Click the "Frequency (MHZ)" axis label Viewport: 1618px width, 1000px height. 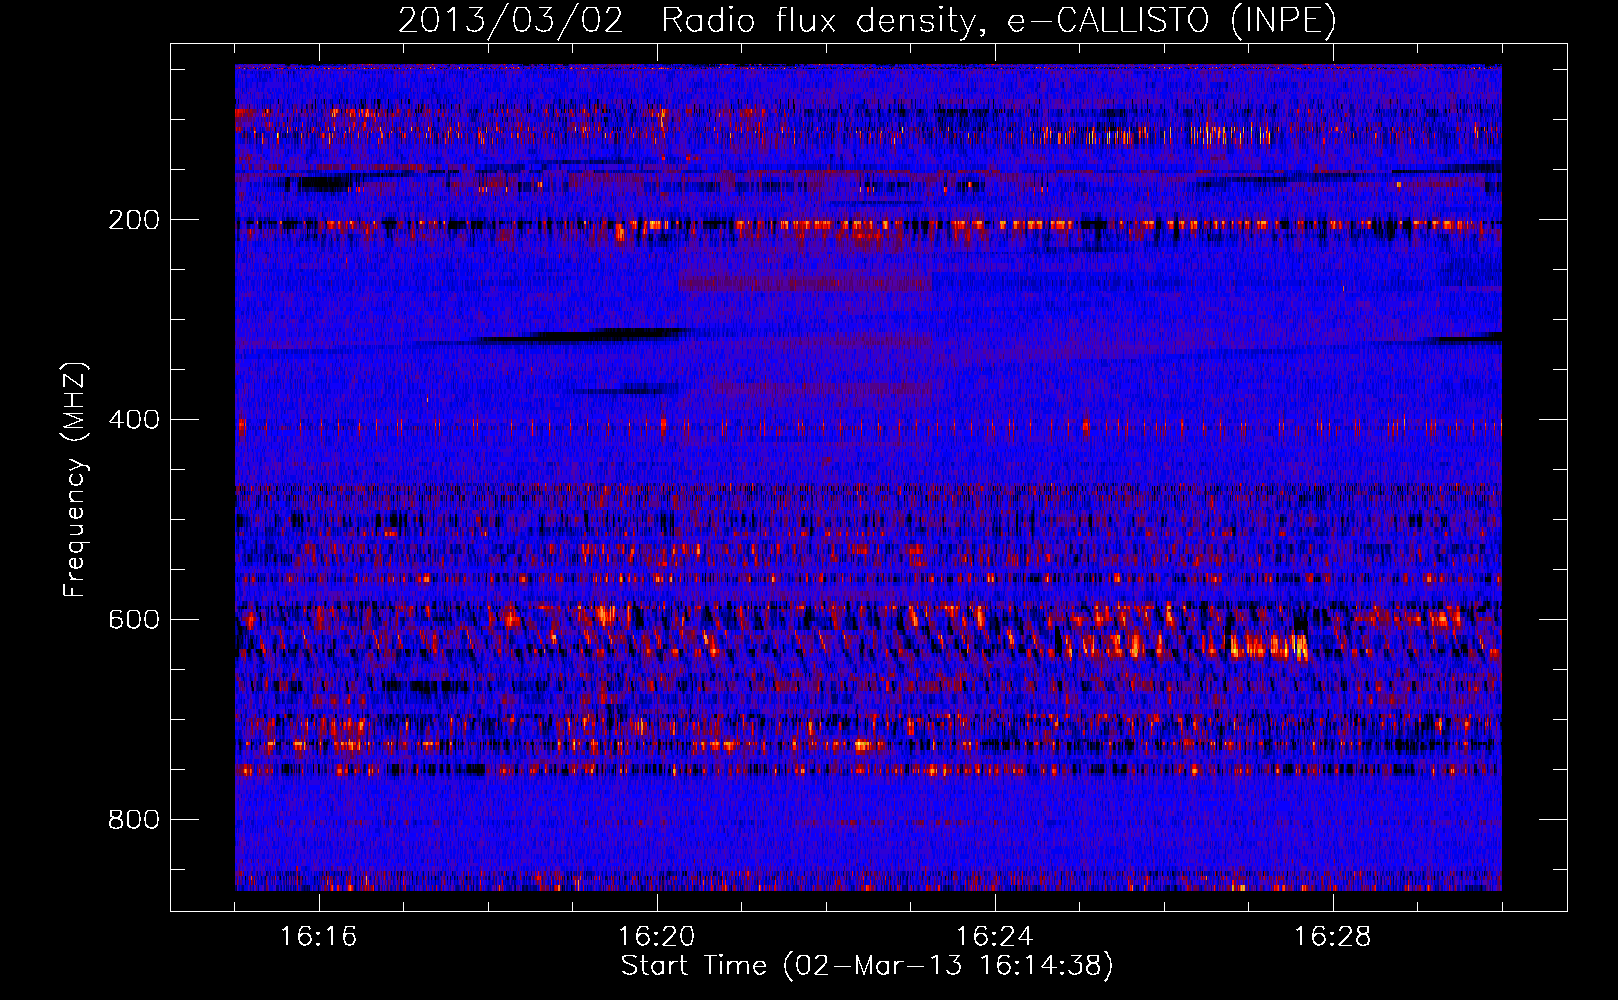75,479
